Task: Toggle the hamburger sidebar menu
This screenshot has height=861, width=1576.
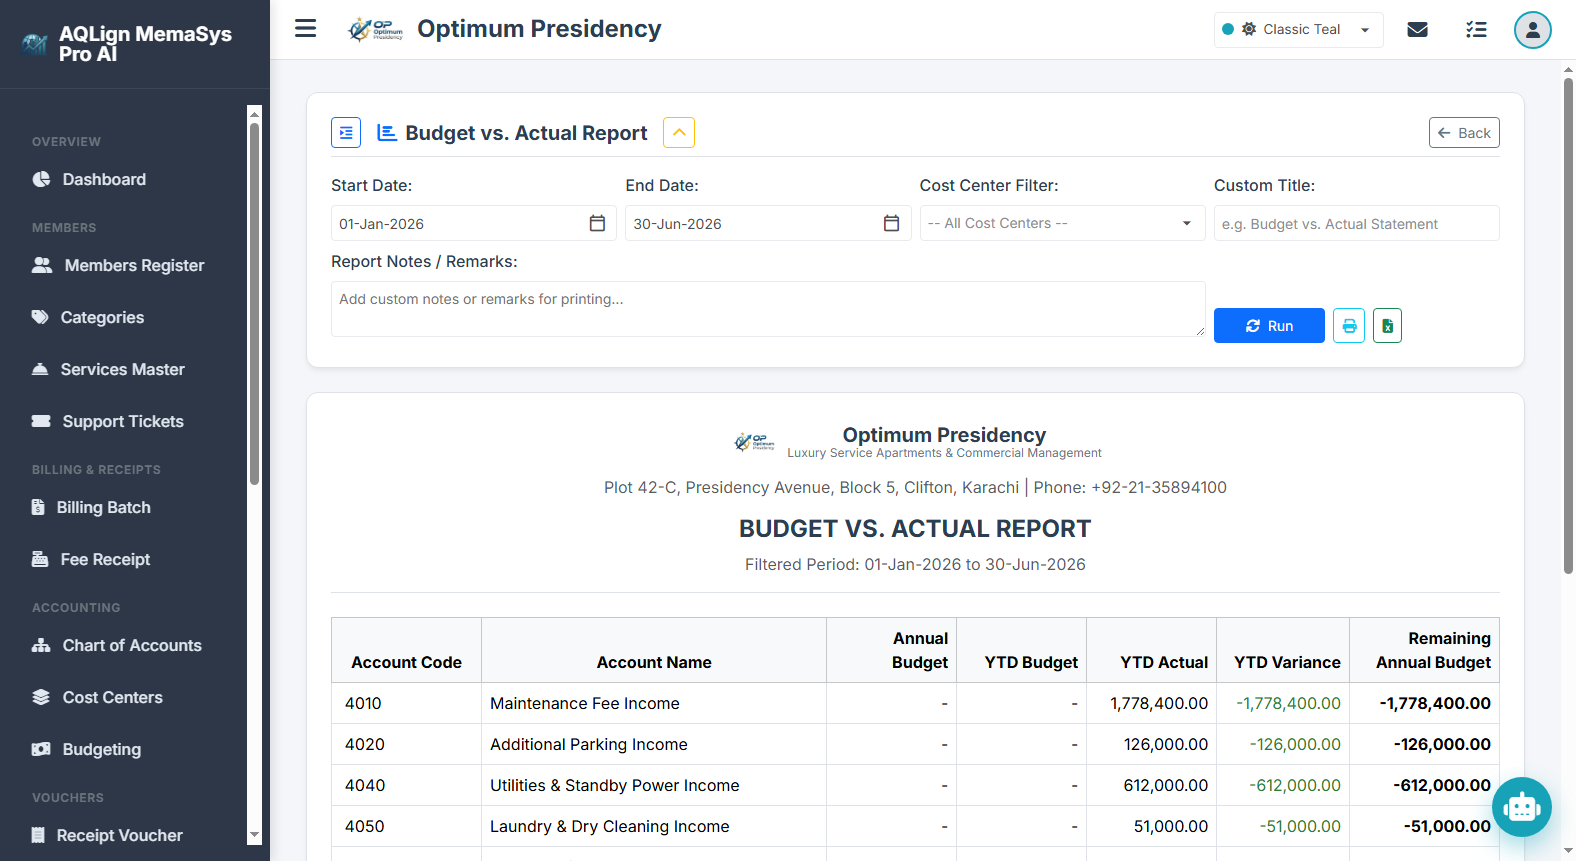Action: [x=305, y=29]
